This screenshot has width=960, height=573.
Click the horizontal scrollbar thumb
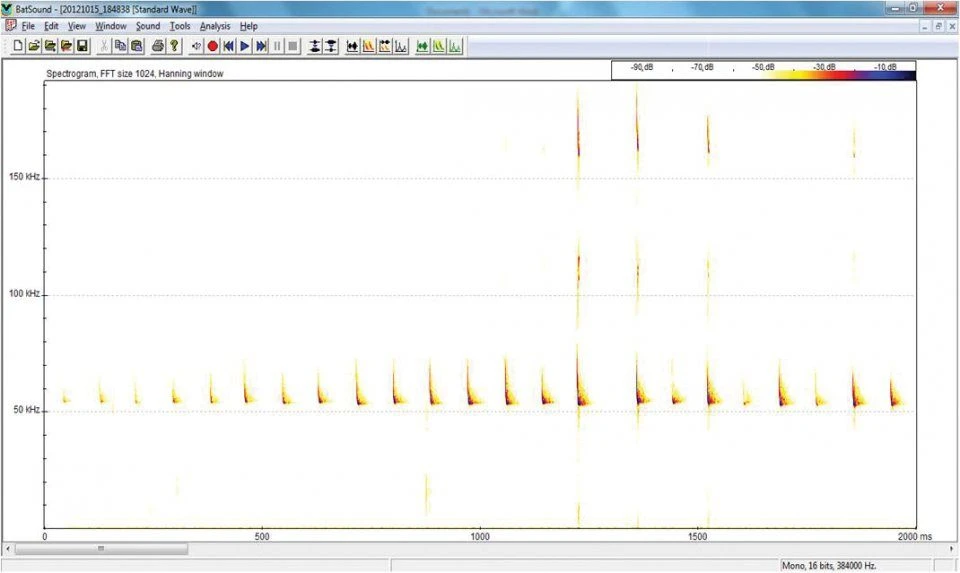point(101,549)
